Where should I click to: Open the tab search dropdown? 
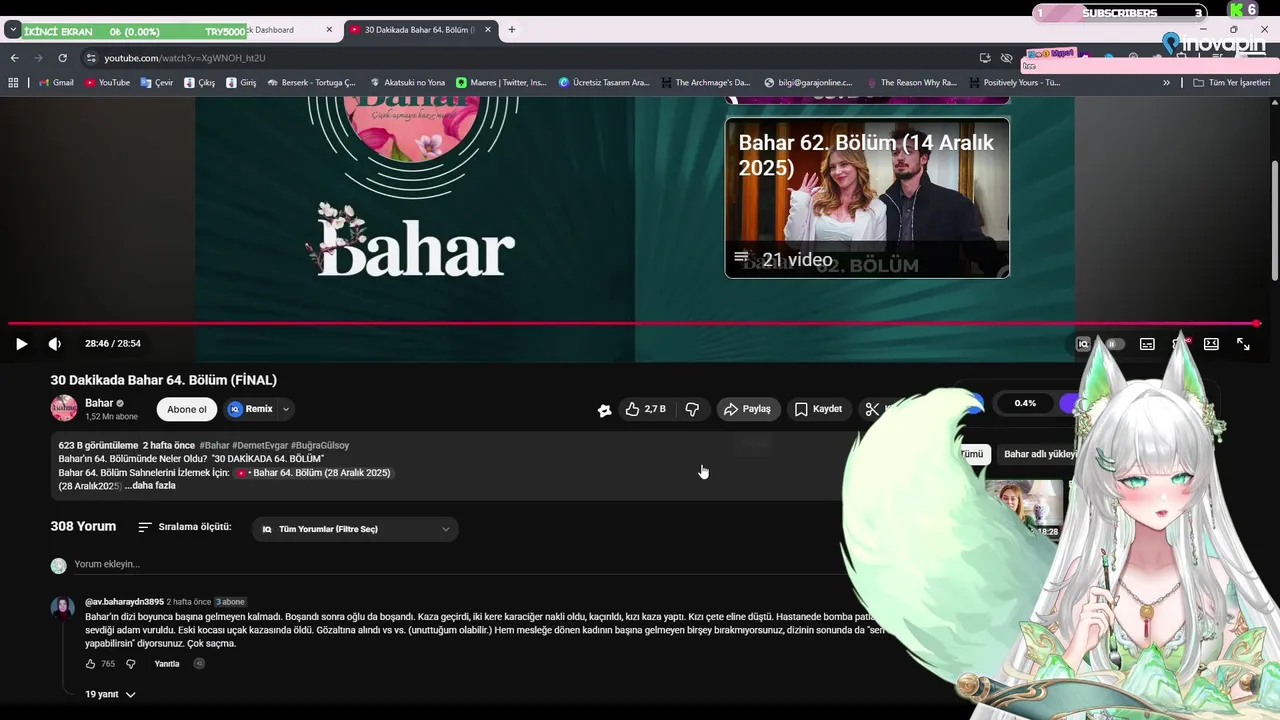tap(13, 30)
